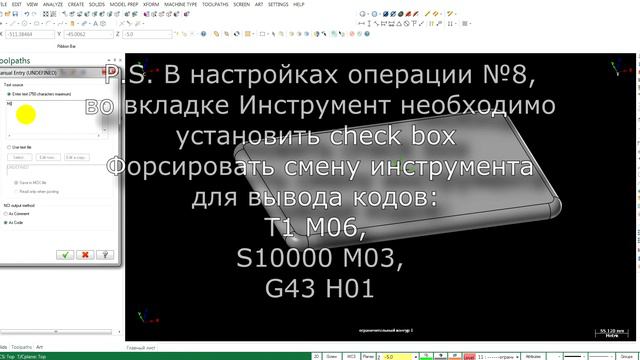Screen dimensions: 640x360
Task: Click the Y coordinate input field
Action: pos(88,34)
